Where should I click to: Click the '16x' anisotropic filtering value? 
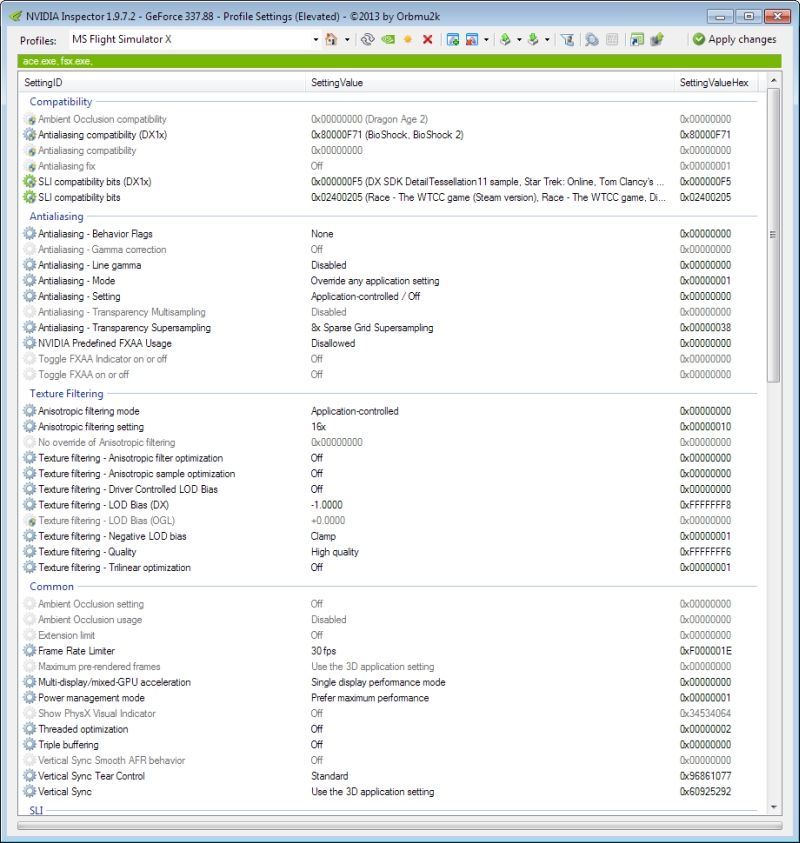[318, 427]
